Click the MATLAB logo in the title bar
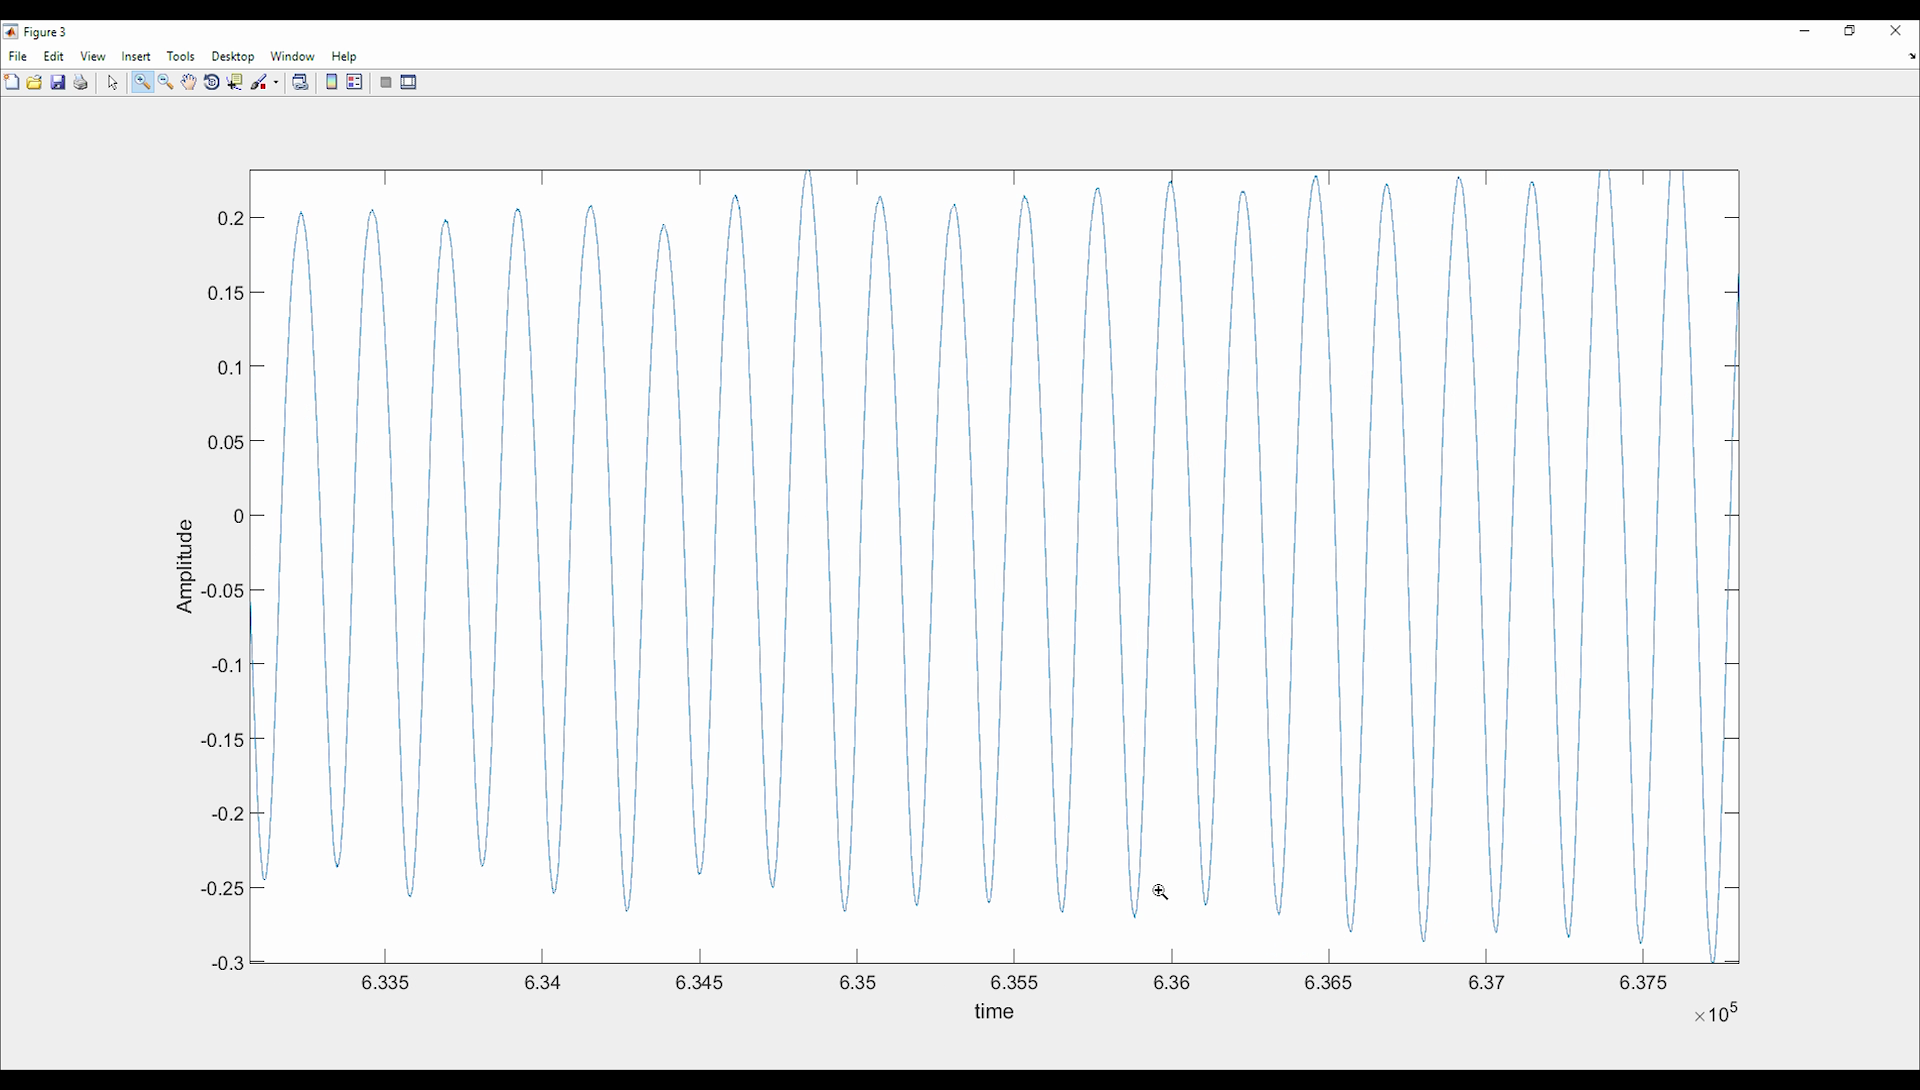Viewport: 1920px width, 1090px height. 11,32
